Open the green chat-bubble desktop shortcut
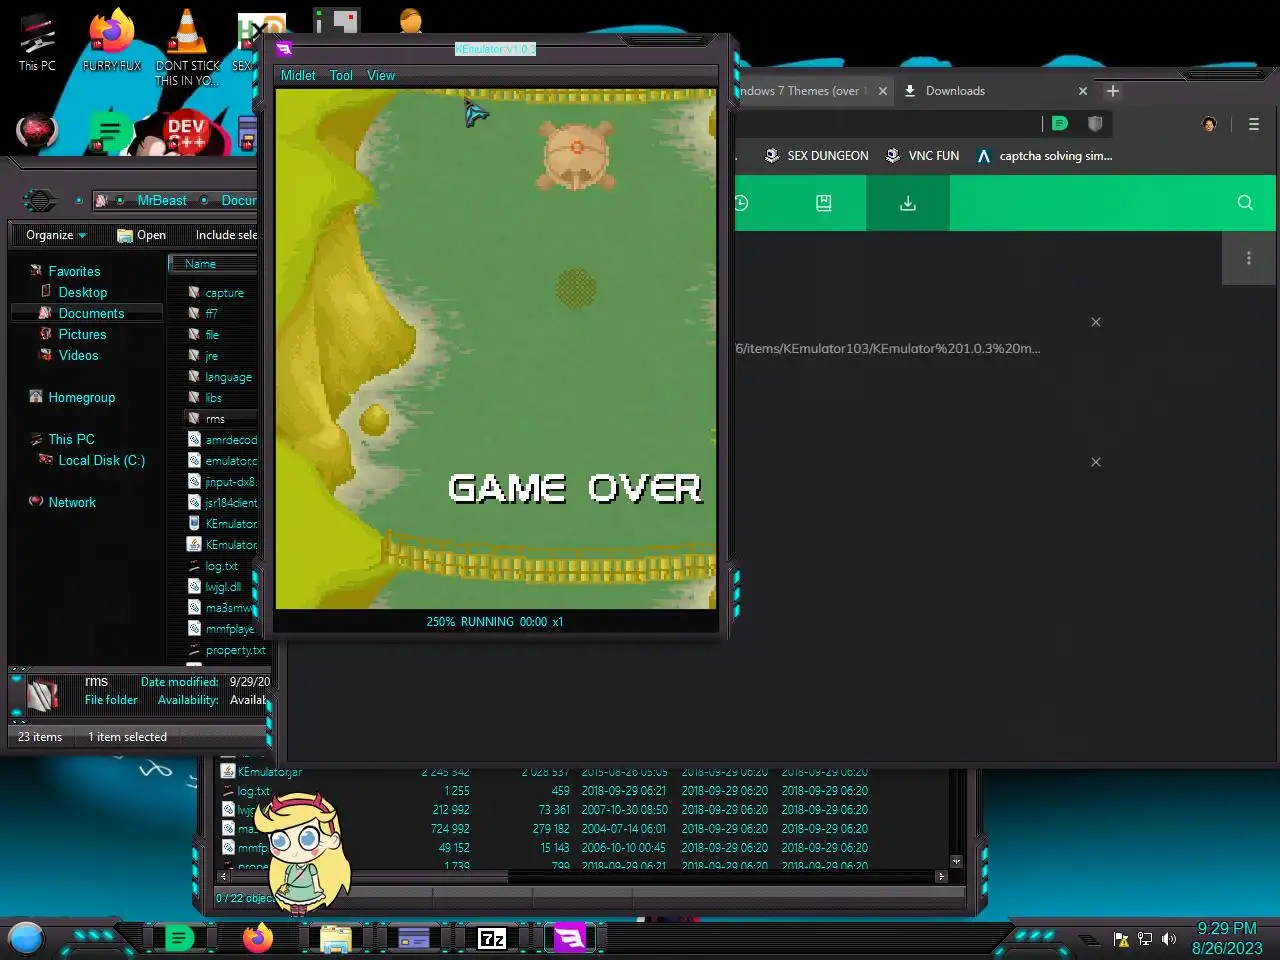This screenshot has height=960, width=1280. [109, 132]
